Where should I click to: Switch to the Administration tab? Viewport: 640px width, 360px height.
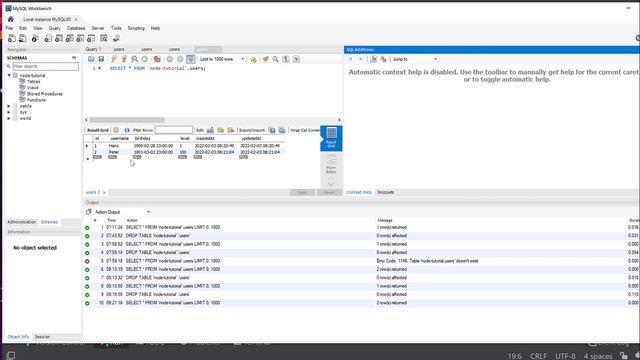point(22,222)
